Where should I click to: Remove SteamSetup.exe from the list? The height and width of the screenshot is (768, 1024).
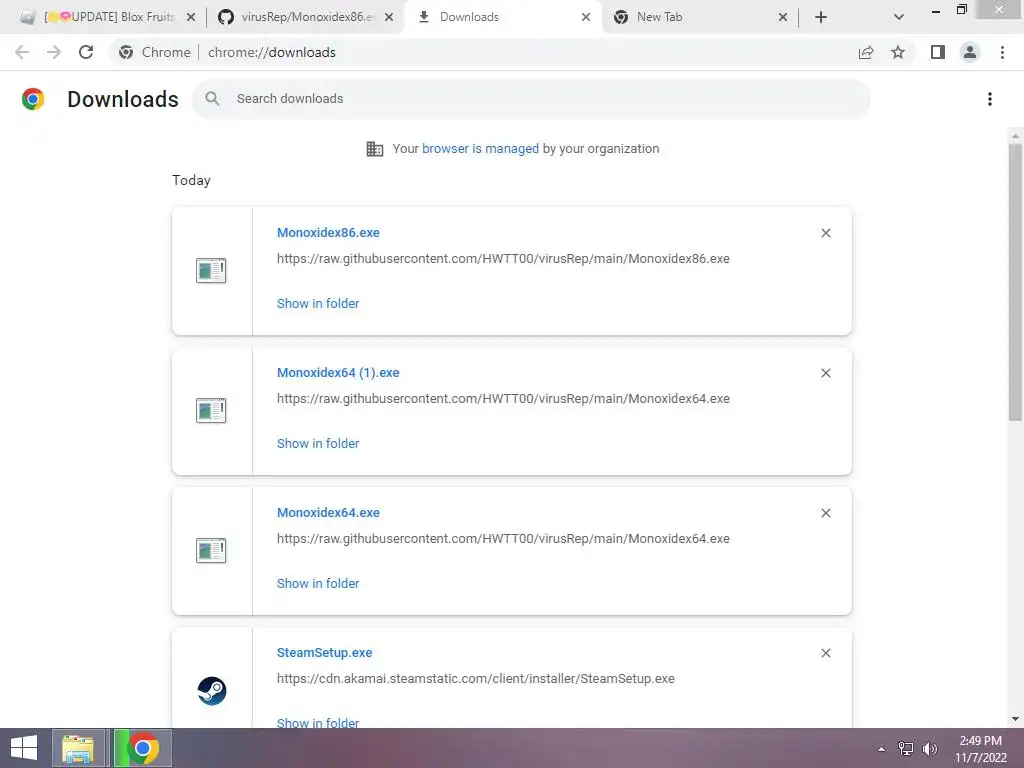click(x=825, y=653)
